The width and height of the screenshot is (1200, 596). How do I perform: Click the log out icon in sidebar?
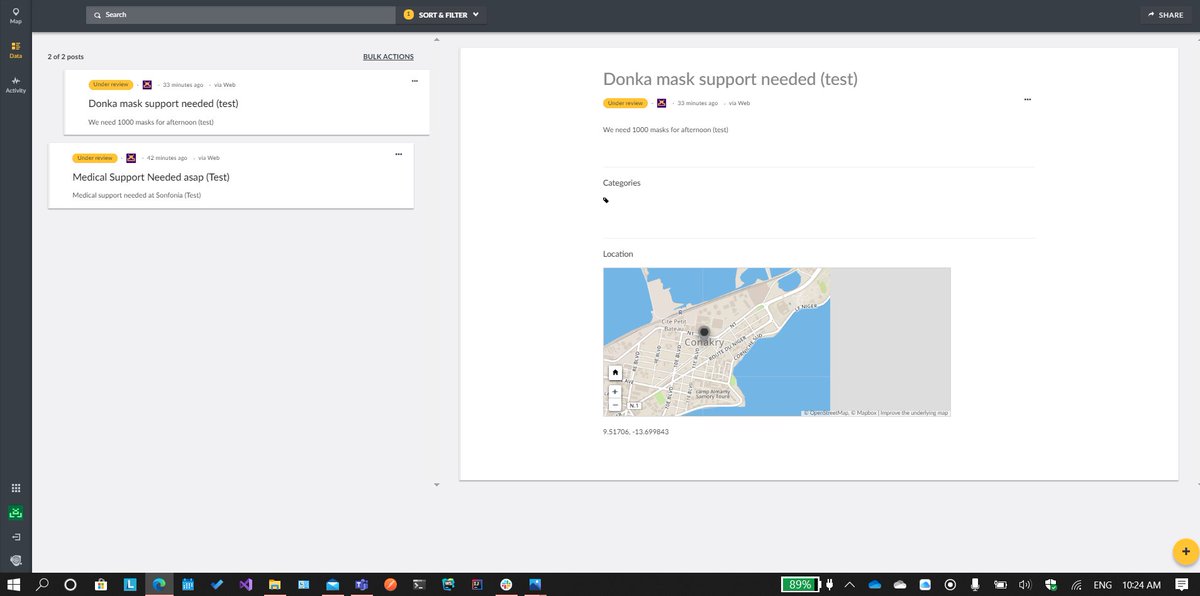coord(15,537)
